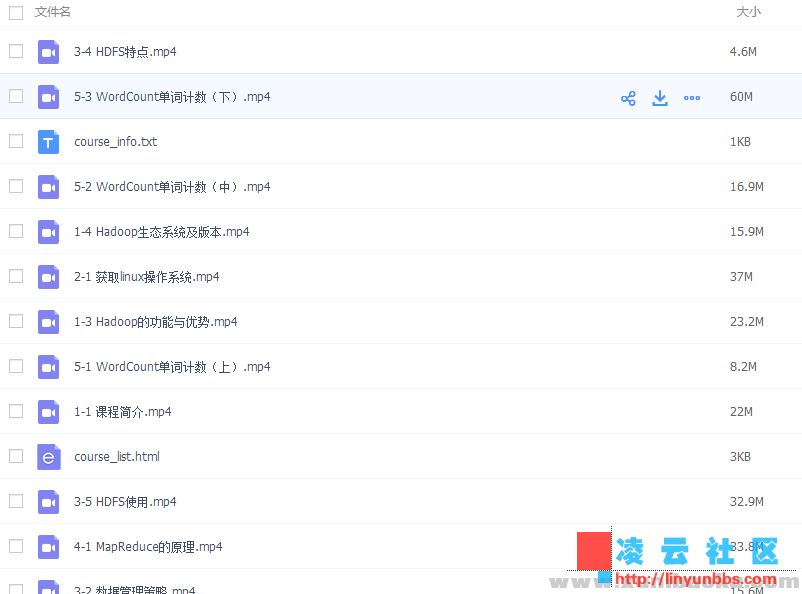Download the 5-3 WordCount file via the download icon

660,98
